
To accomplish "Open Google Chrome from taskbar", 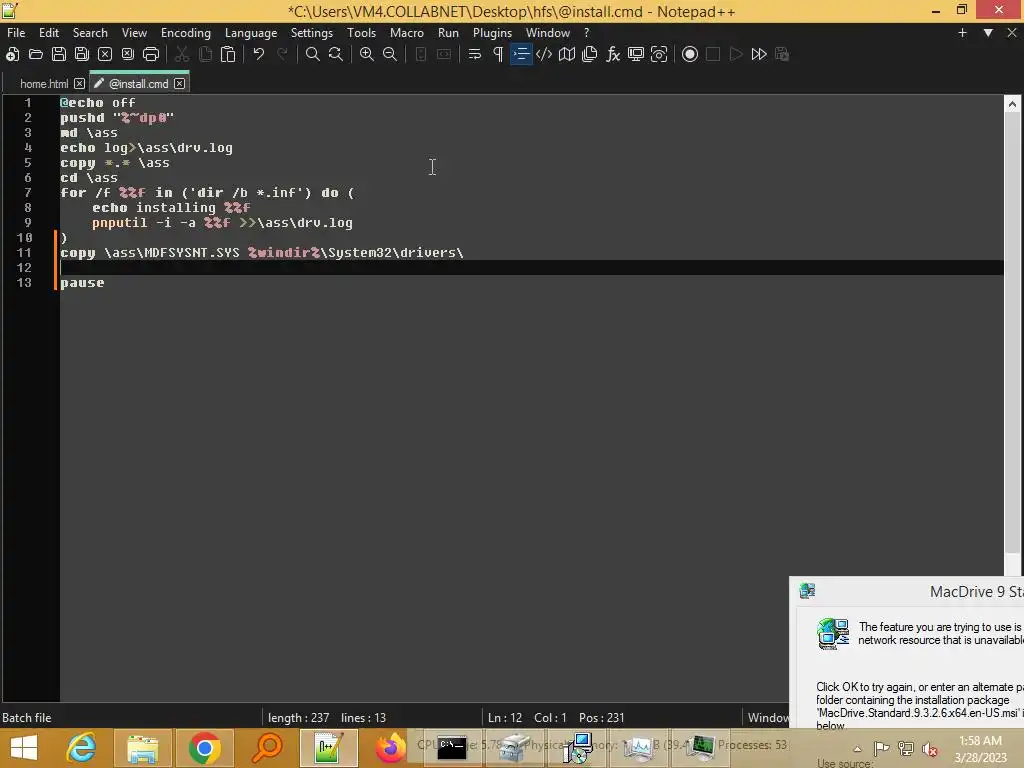I will (204, 748).
